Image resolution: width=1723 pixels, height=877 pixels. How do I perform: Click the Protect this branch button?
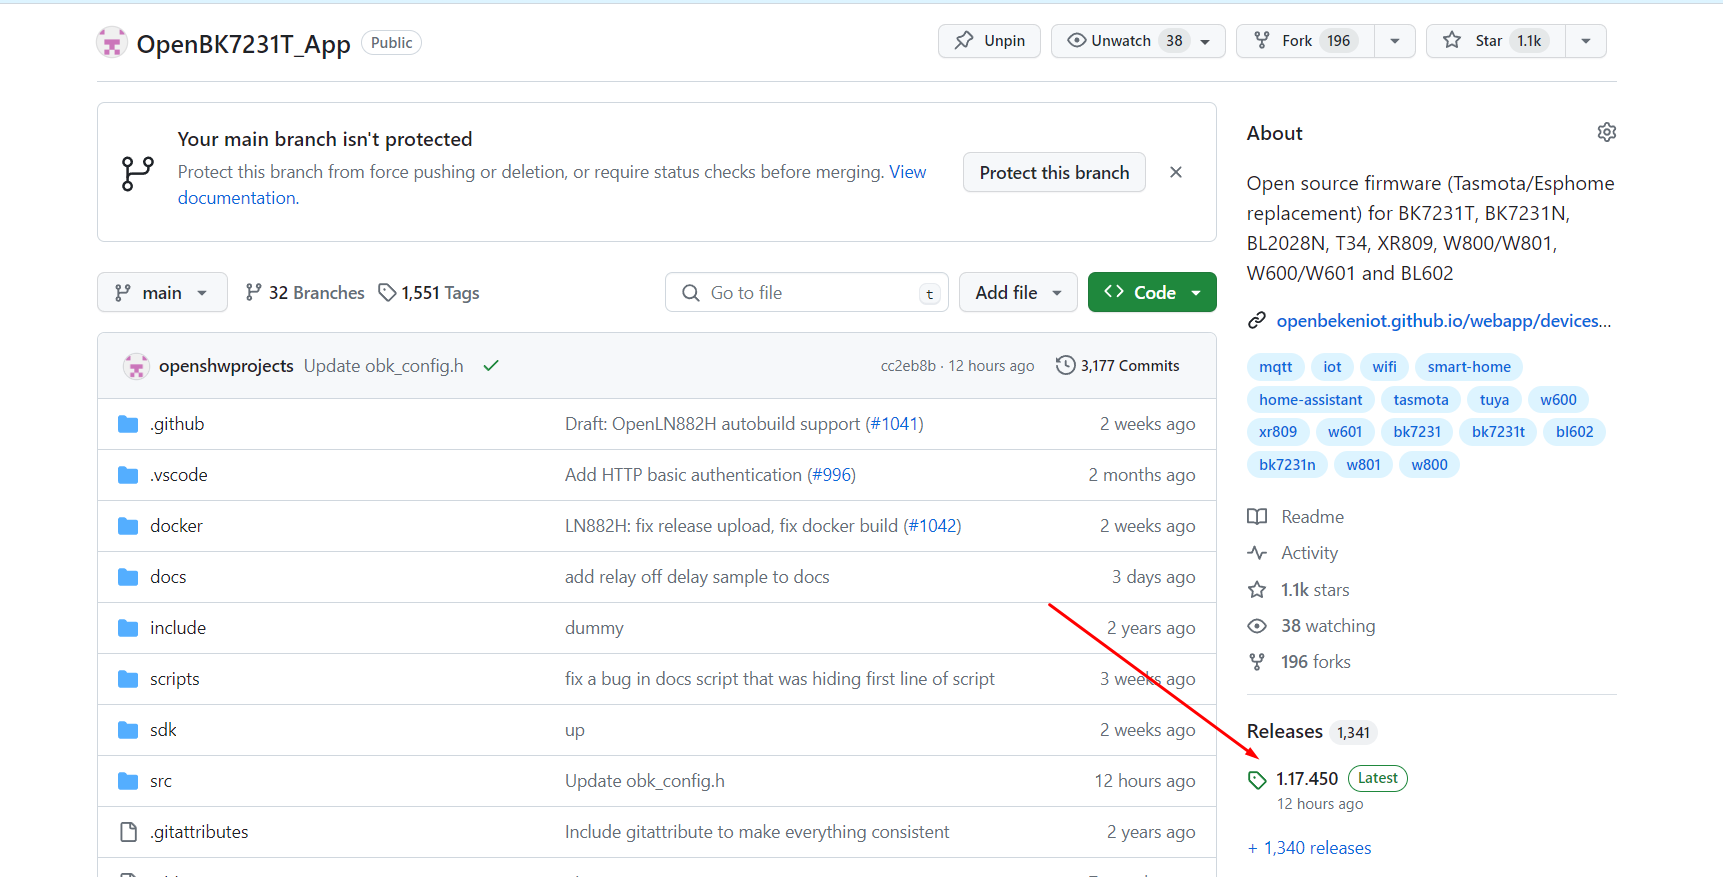(x=1054, y=173)
